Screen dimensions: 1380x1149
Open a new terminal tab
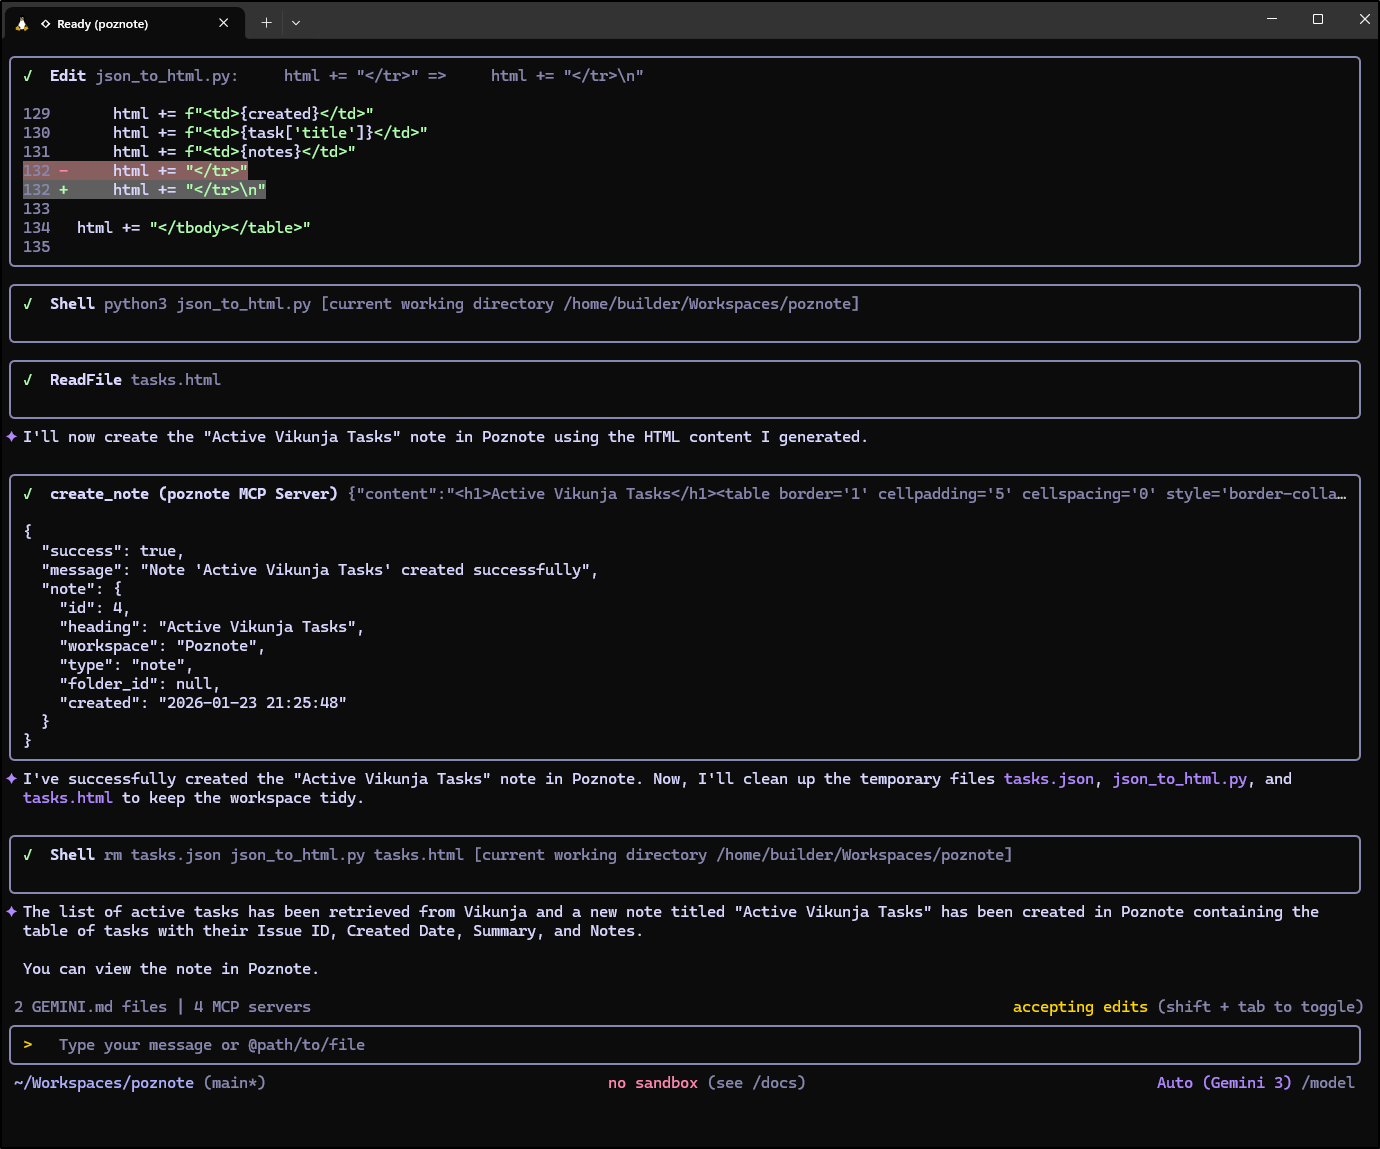pyautogui.click(x=266, y=23)
